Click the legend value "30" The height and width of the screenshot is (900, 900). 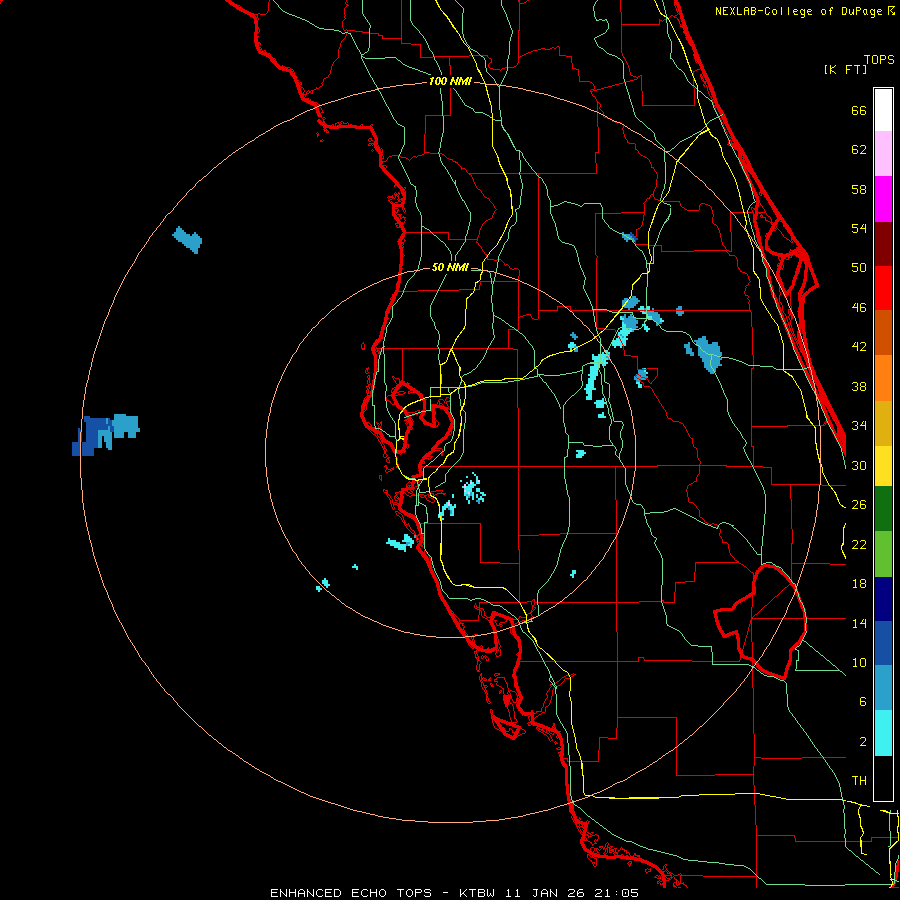point(859,465)
